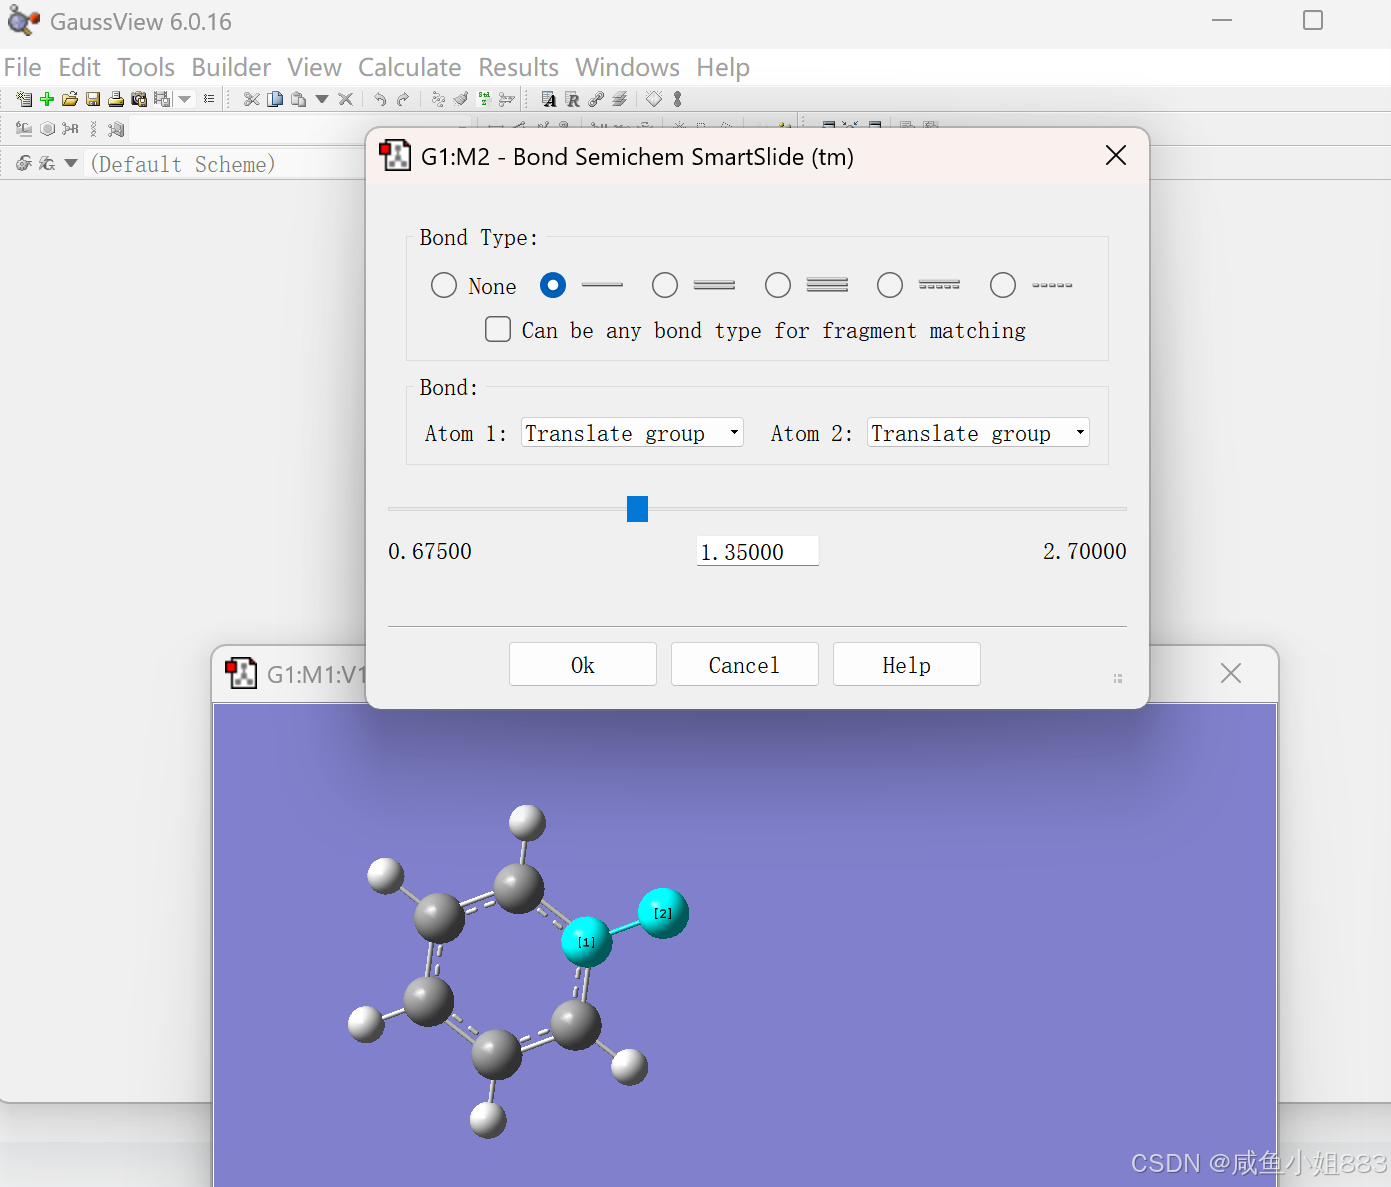Viewport: 1391px width, 1187px height.
Task: Enable 'Can be any bond type' checkbox
Action: tap(498, 329)
